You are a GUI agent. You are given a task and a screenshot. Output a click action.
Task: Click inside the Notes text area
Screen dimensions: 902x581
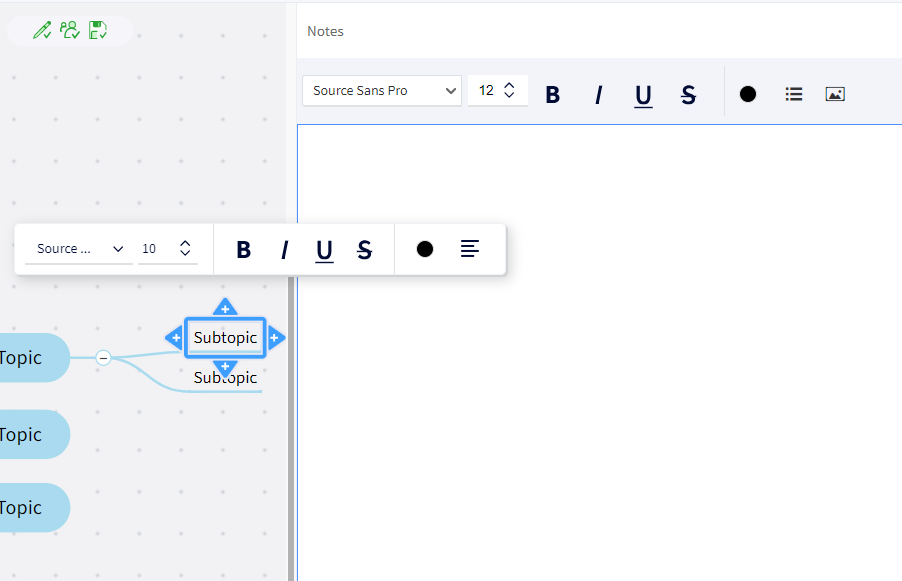[x=600, y=350]
